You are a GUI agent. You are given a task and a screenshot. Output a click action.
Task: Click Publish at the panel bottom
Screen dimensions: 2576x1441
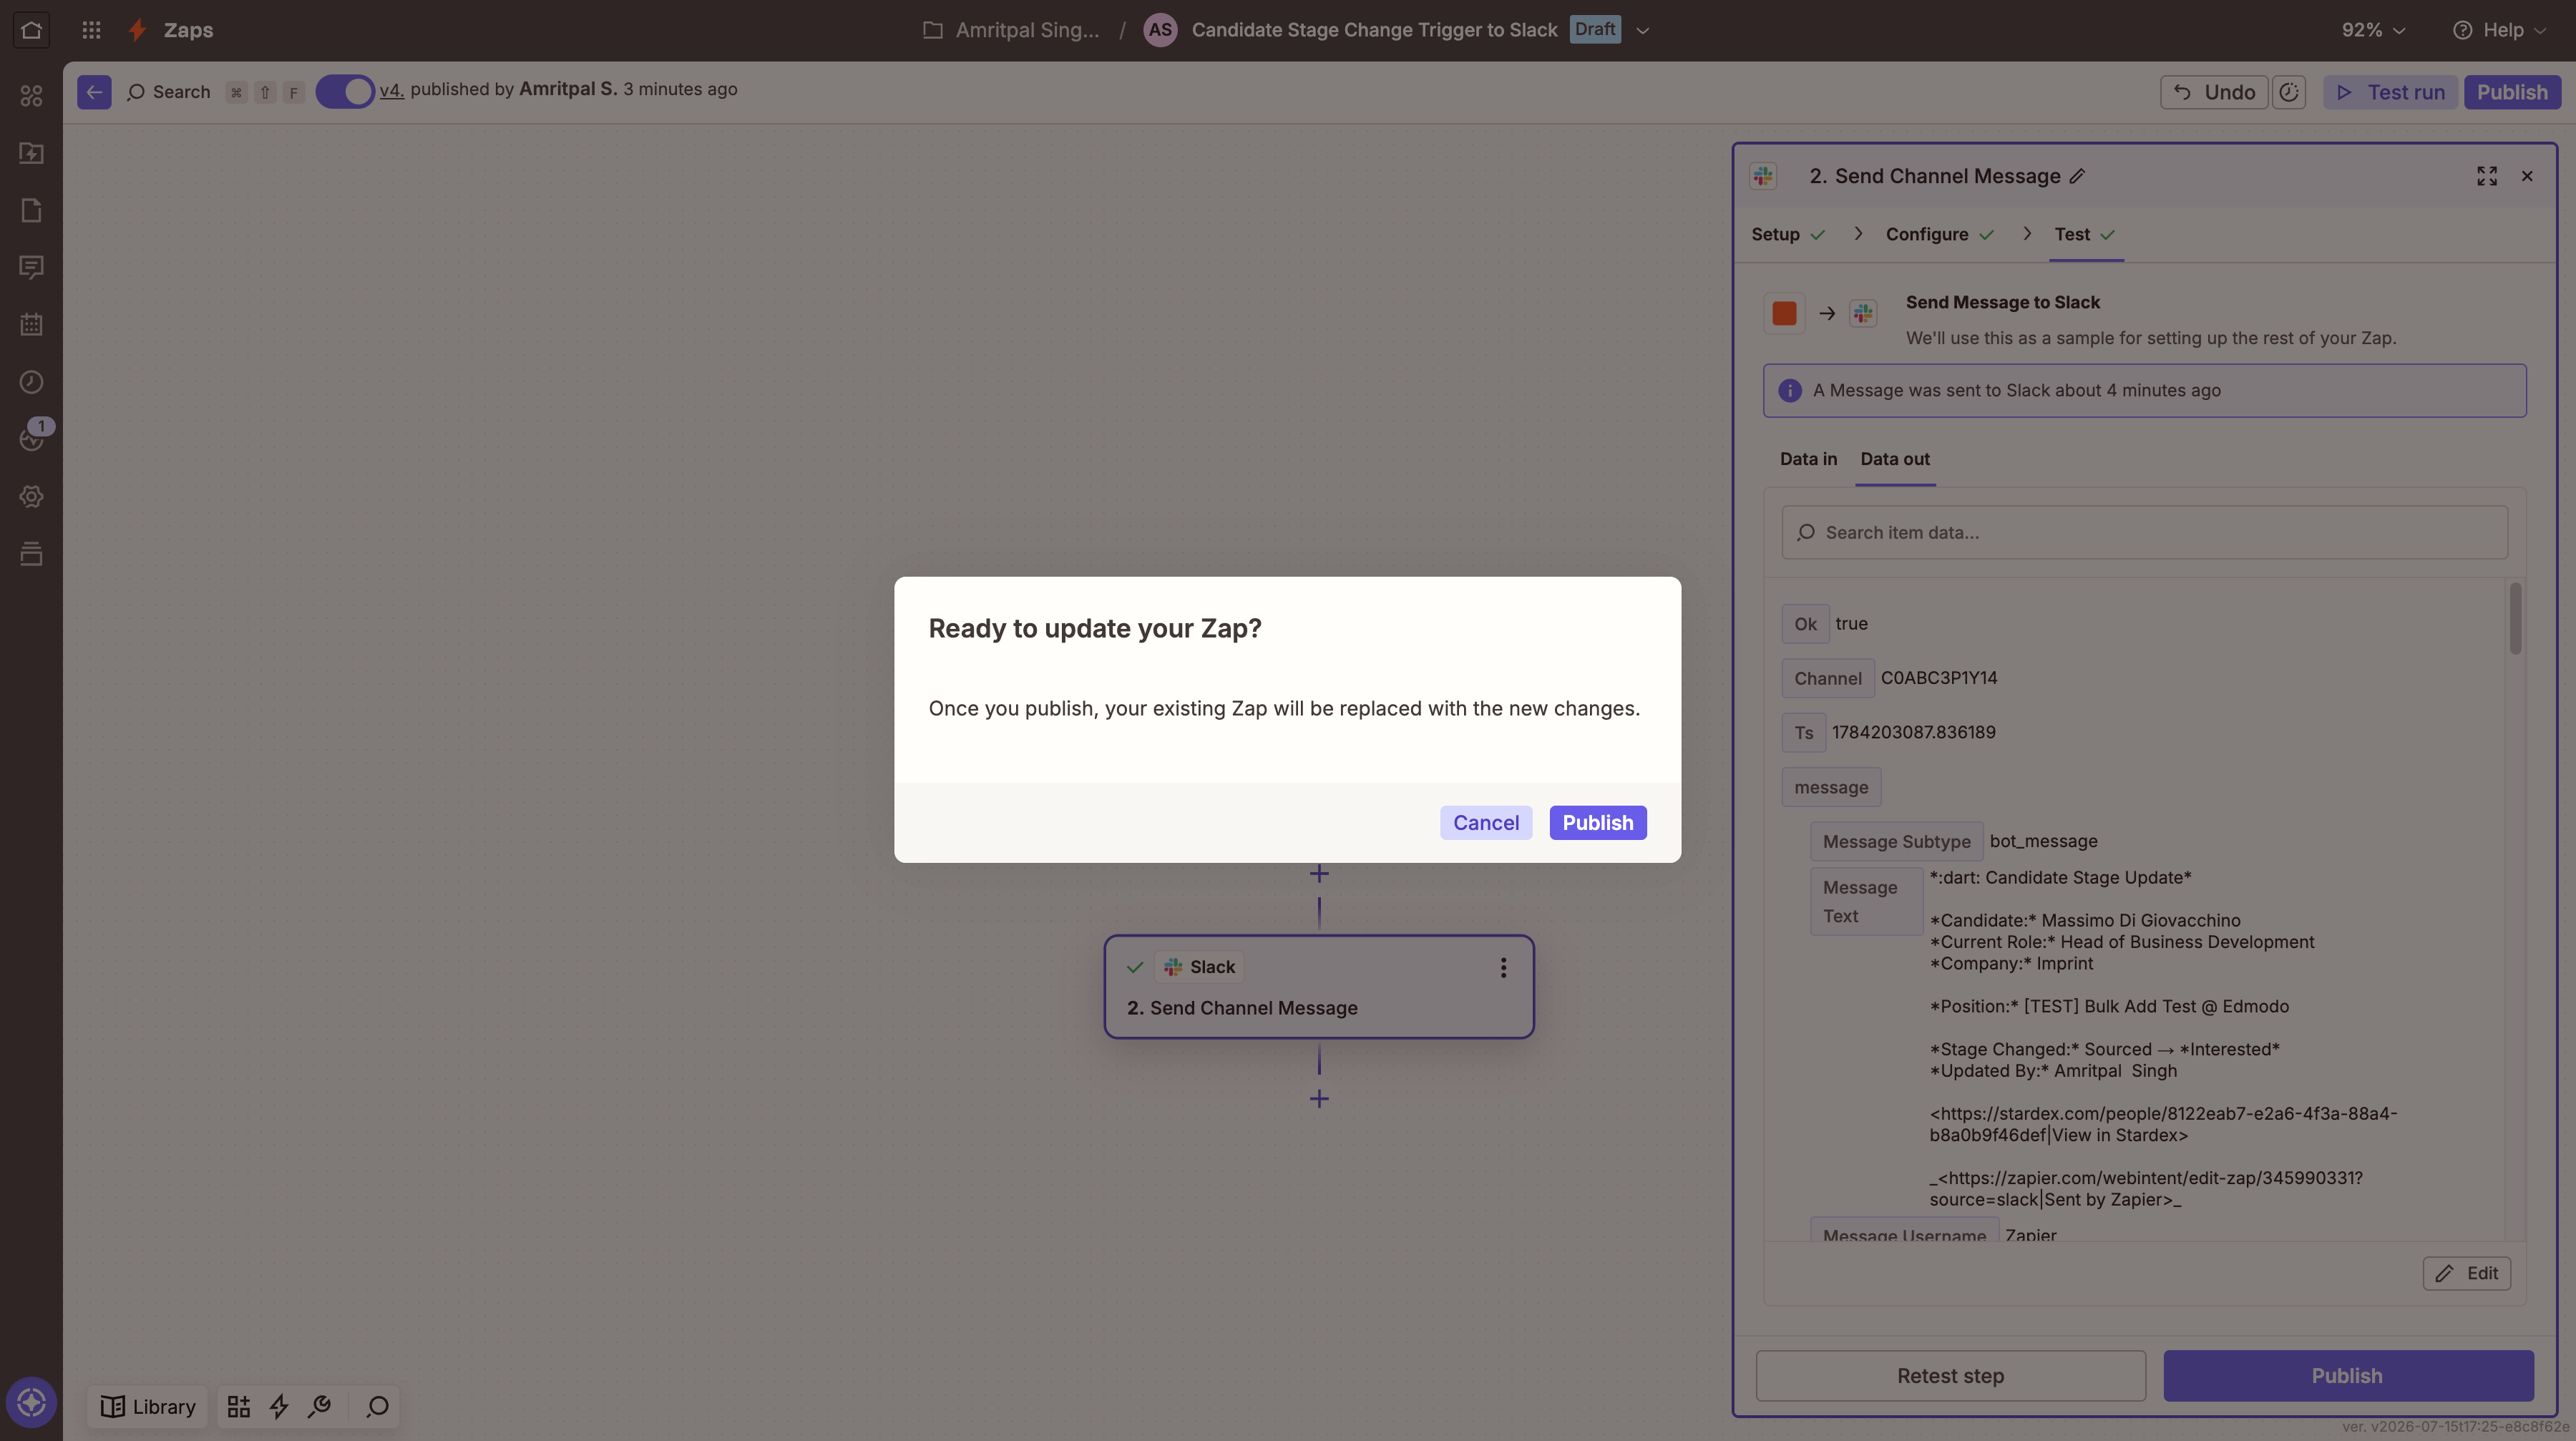pyautogui.click(x=2348, y=1376)
